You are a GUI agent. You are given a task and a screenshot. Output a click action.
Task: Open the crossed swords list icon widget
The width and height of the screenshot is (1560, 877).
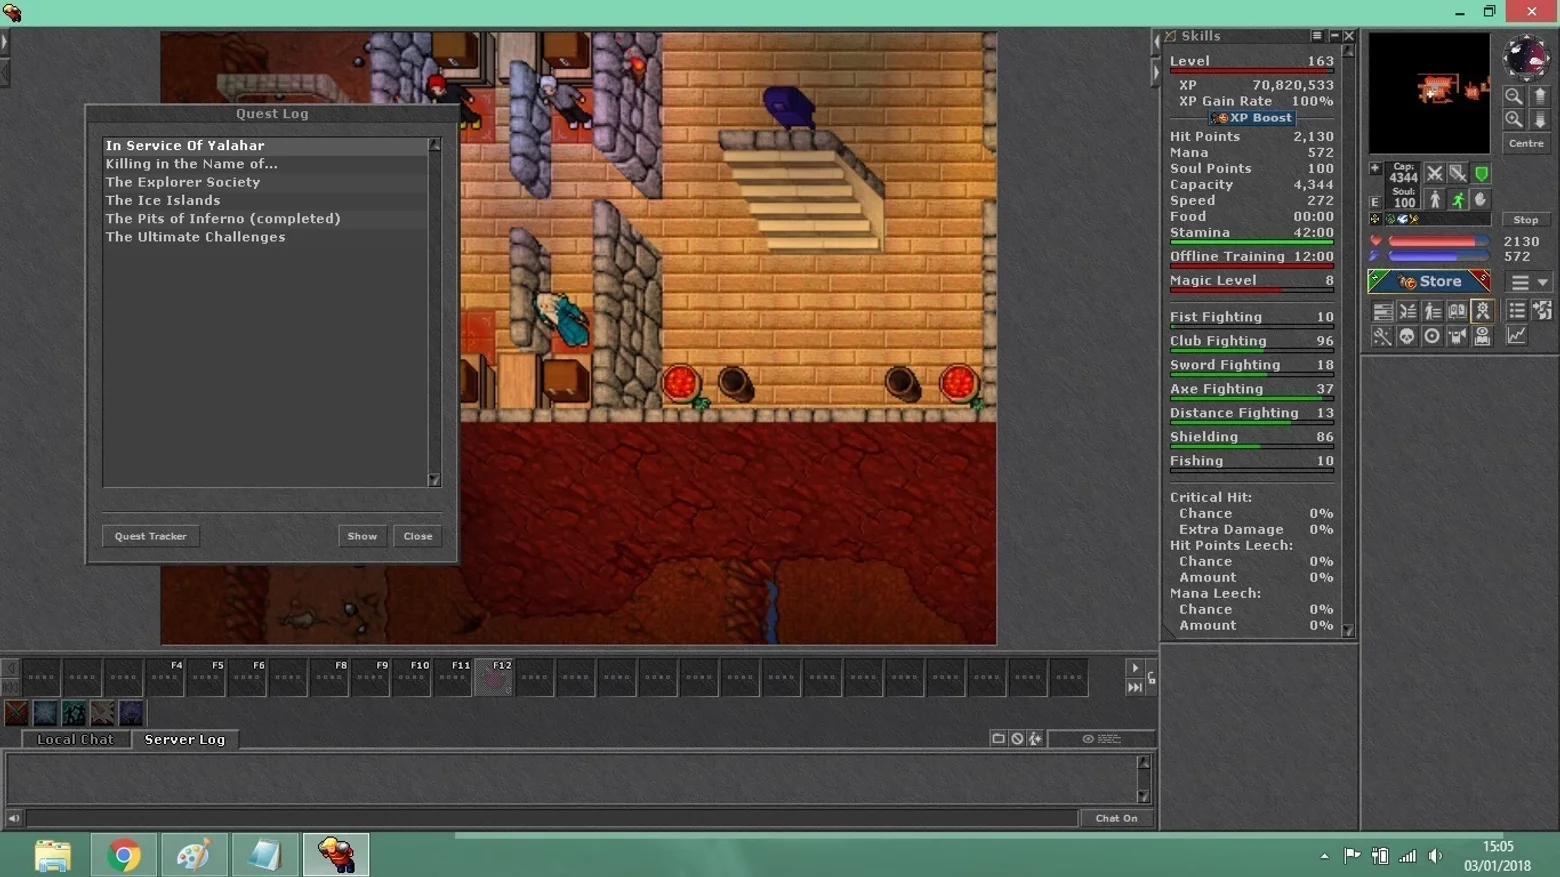1407,311
